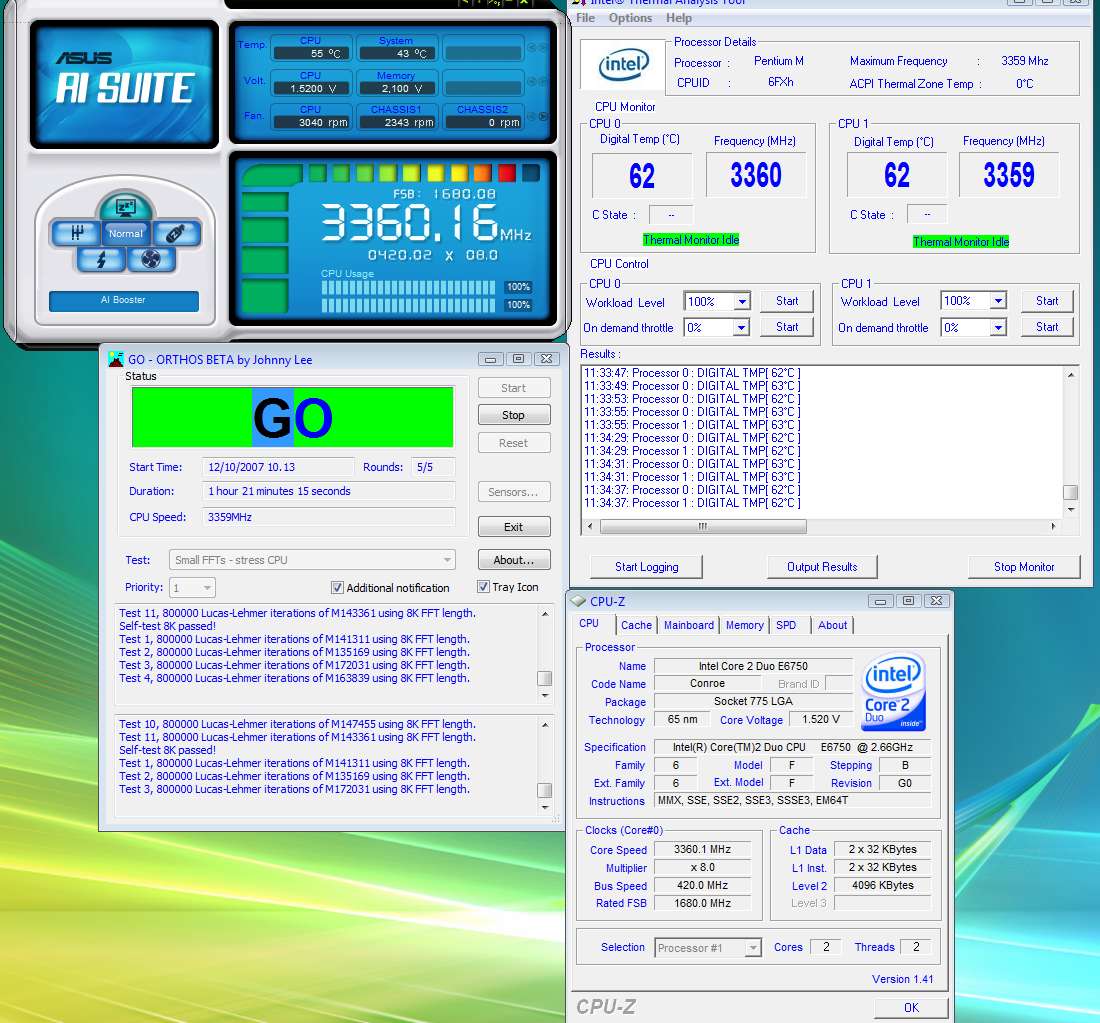The height and width of the screenshot is (1023, 1100).
Task: Open CPU 1 On demand throttle dropdown
Action: coord(998,328)
